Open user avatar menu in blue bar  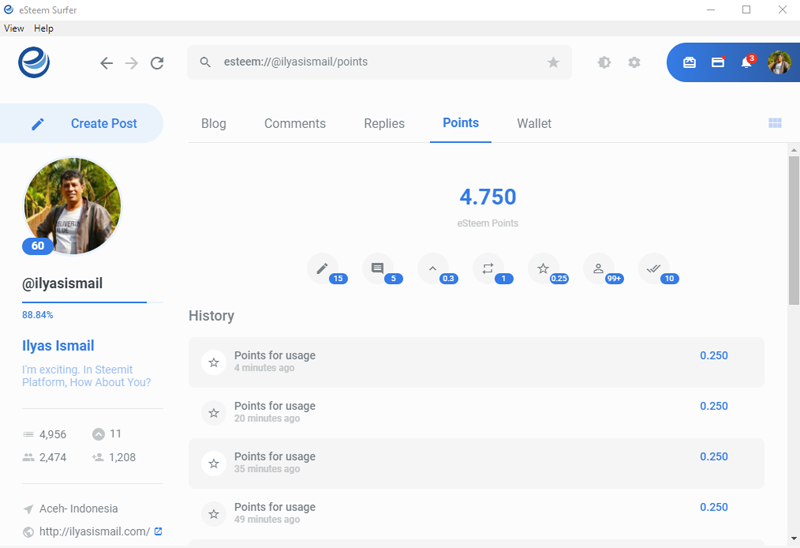point(779,62)
